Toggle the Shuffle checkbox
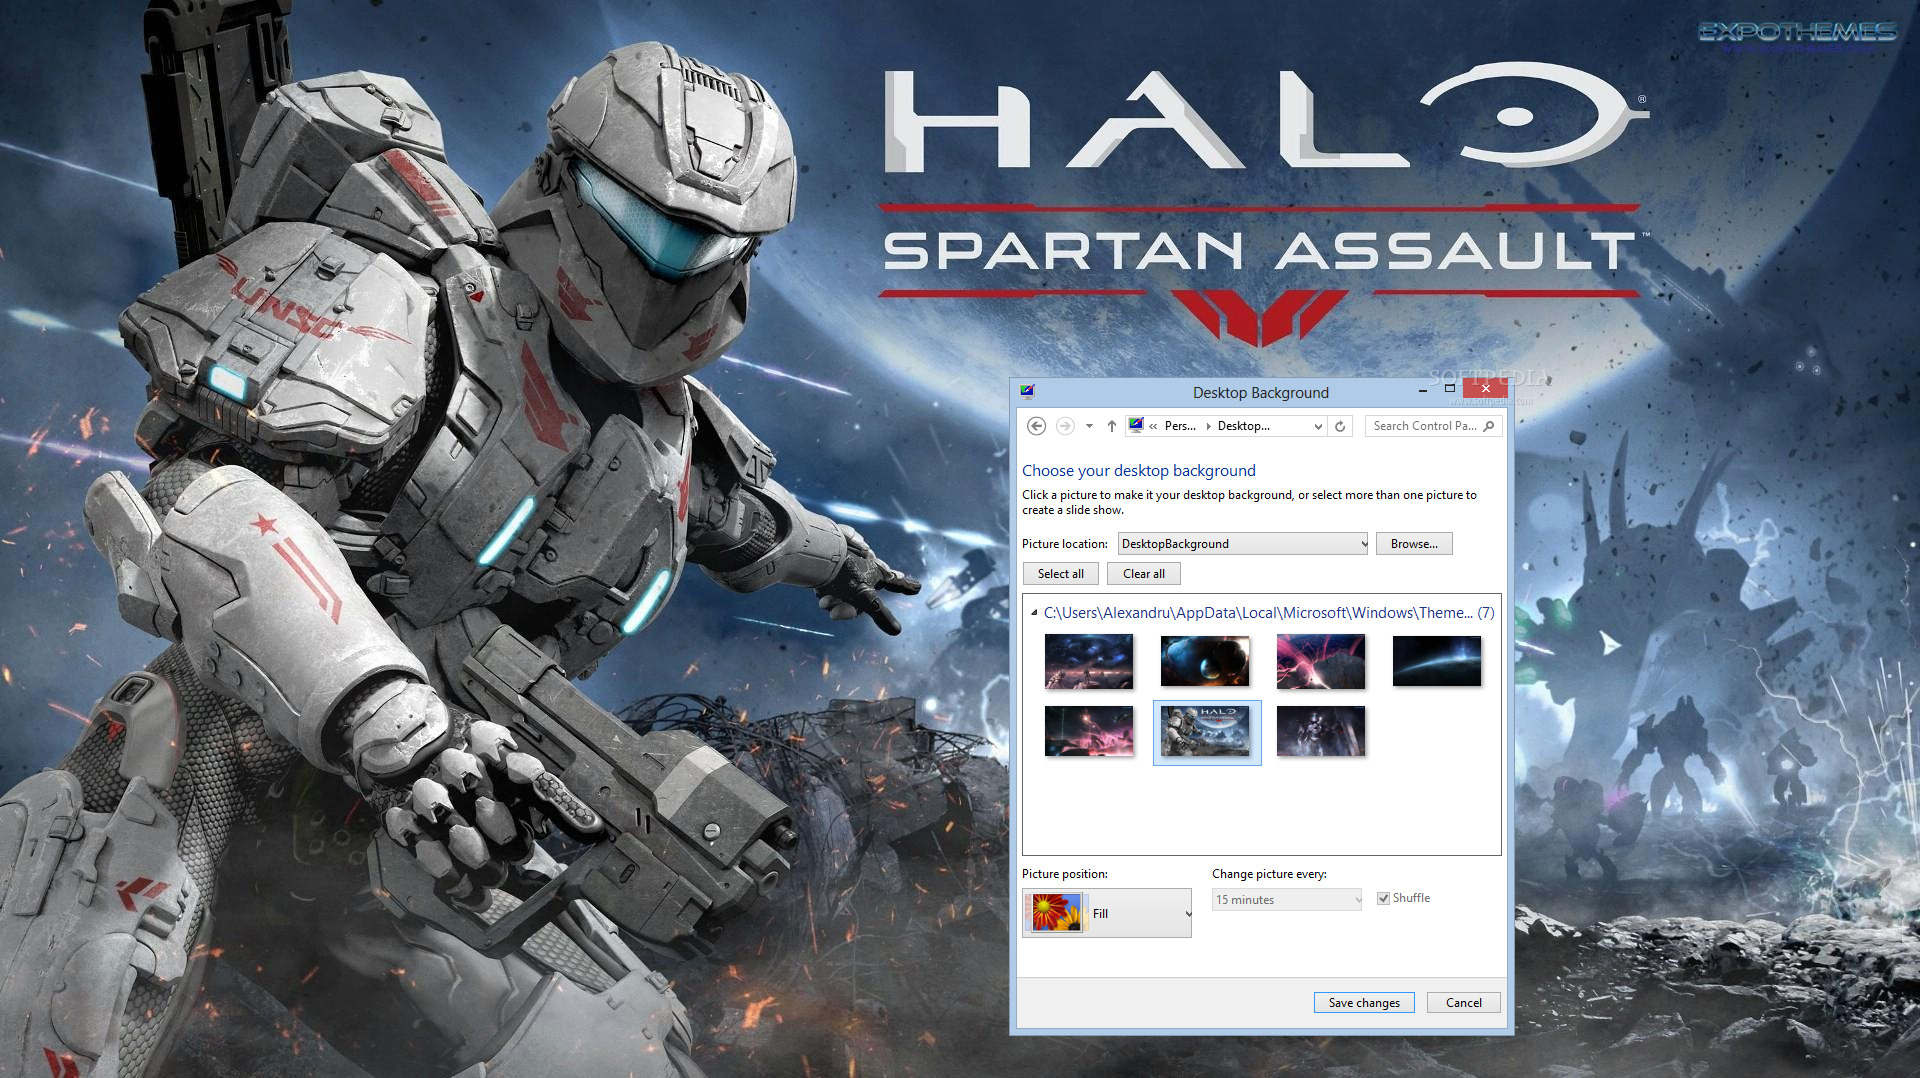Screen dimensions: 1920x1078 (1383, 898)
